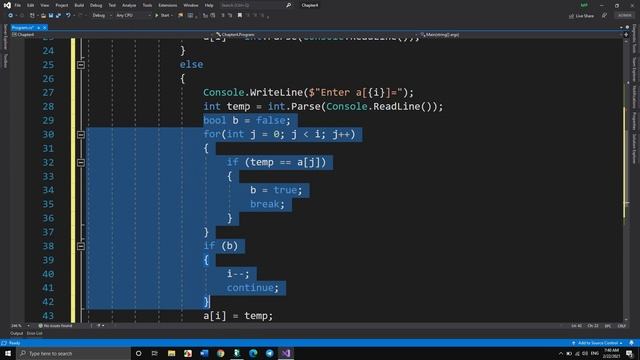640x360 pixels.
Task: Open the Analyze menu
Action: coord(129,5)
